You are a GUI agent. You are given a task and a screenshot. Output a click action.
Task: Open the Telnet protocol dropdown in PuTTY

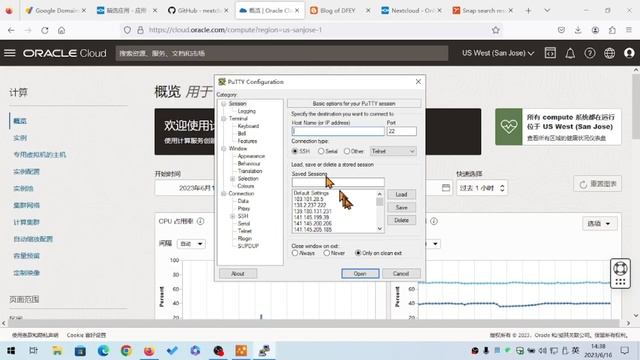coord(393,151)
